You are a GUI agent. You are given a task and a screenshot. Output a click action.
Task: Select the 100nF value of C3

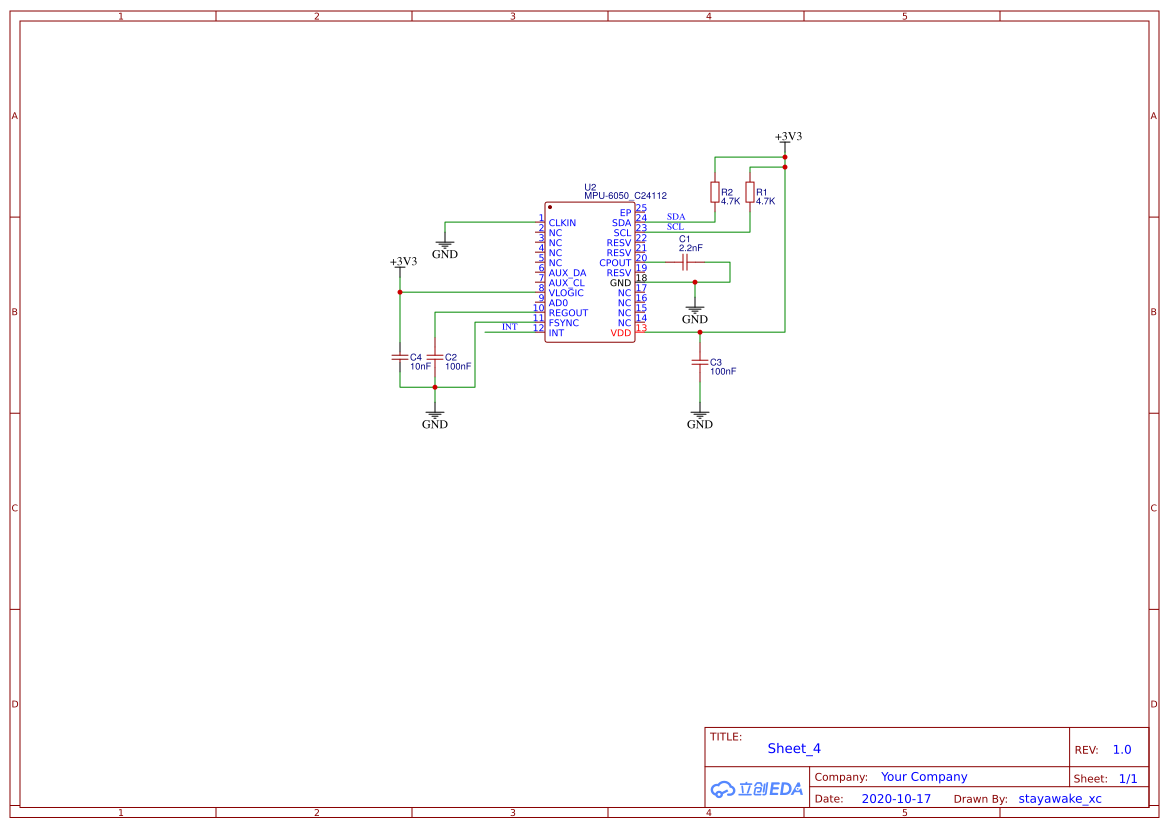[723, 371]
